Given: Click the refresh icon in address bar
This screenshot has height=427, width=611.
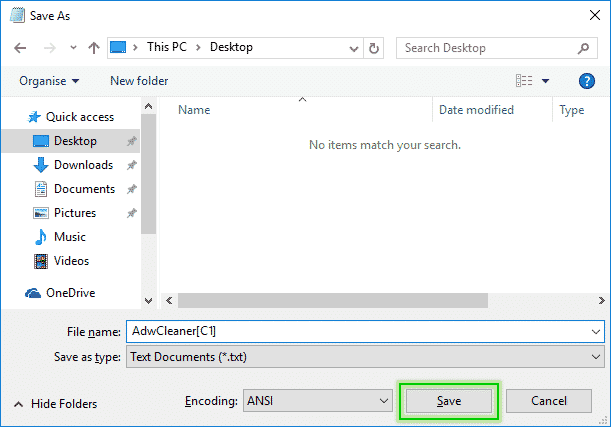Looking at the screenshot, I should pyautogui.click(x=374, y=48).
